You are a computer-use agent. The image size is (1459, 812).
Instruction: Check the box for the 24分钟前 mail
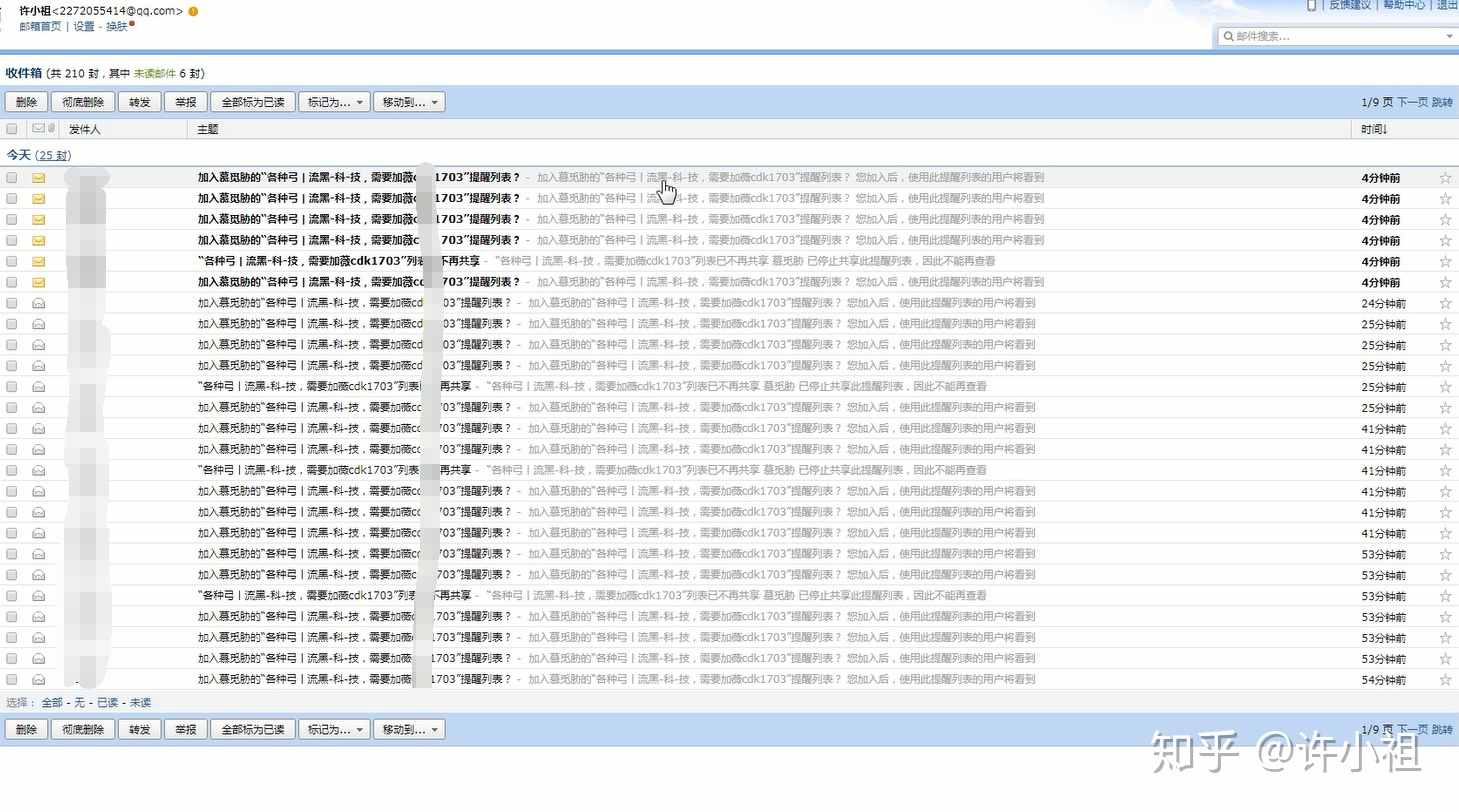pyautogui.click(x=12, y=303)
